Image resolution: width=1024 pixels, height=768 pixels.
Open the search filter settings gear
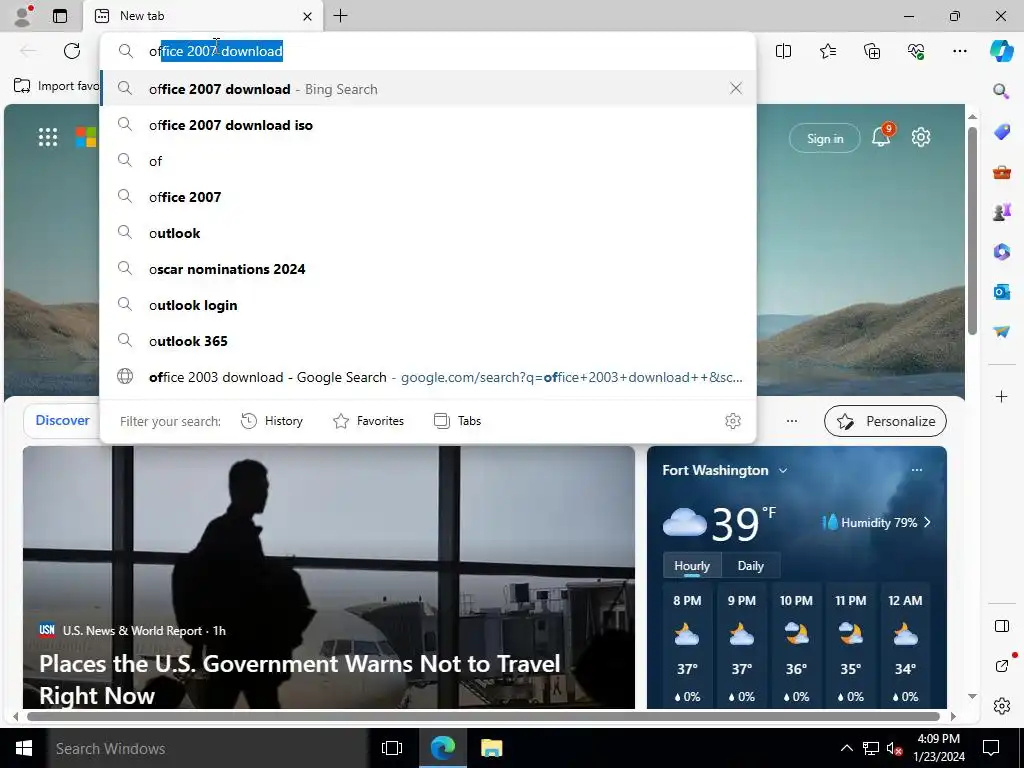pos(733,421)
